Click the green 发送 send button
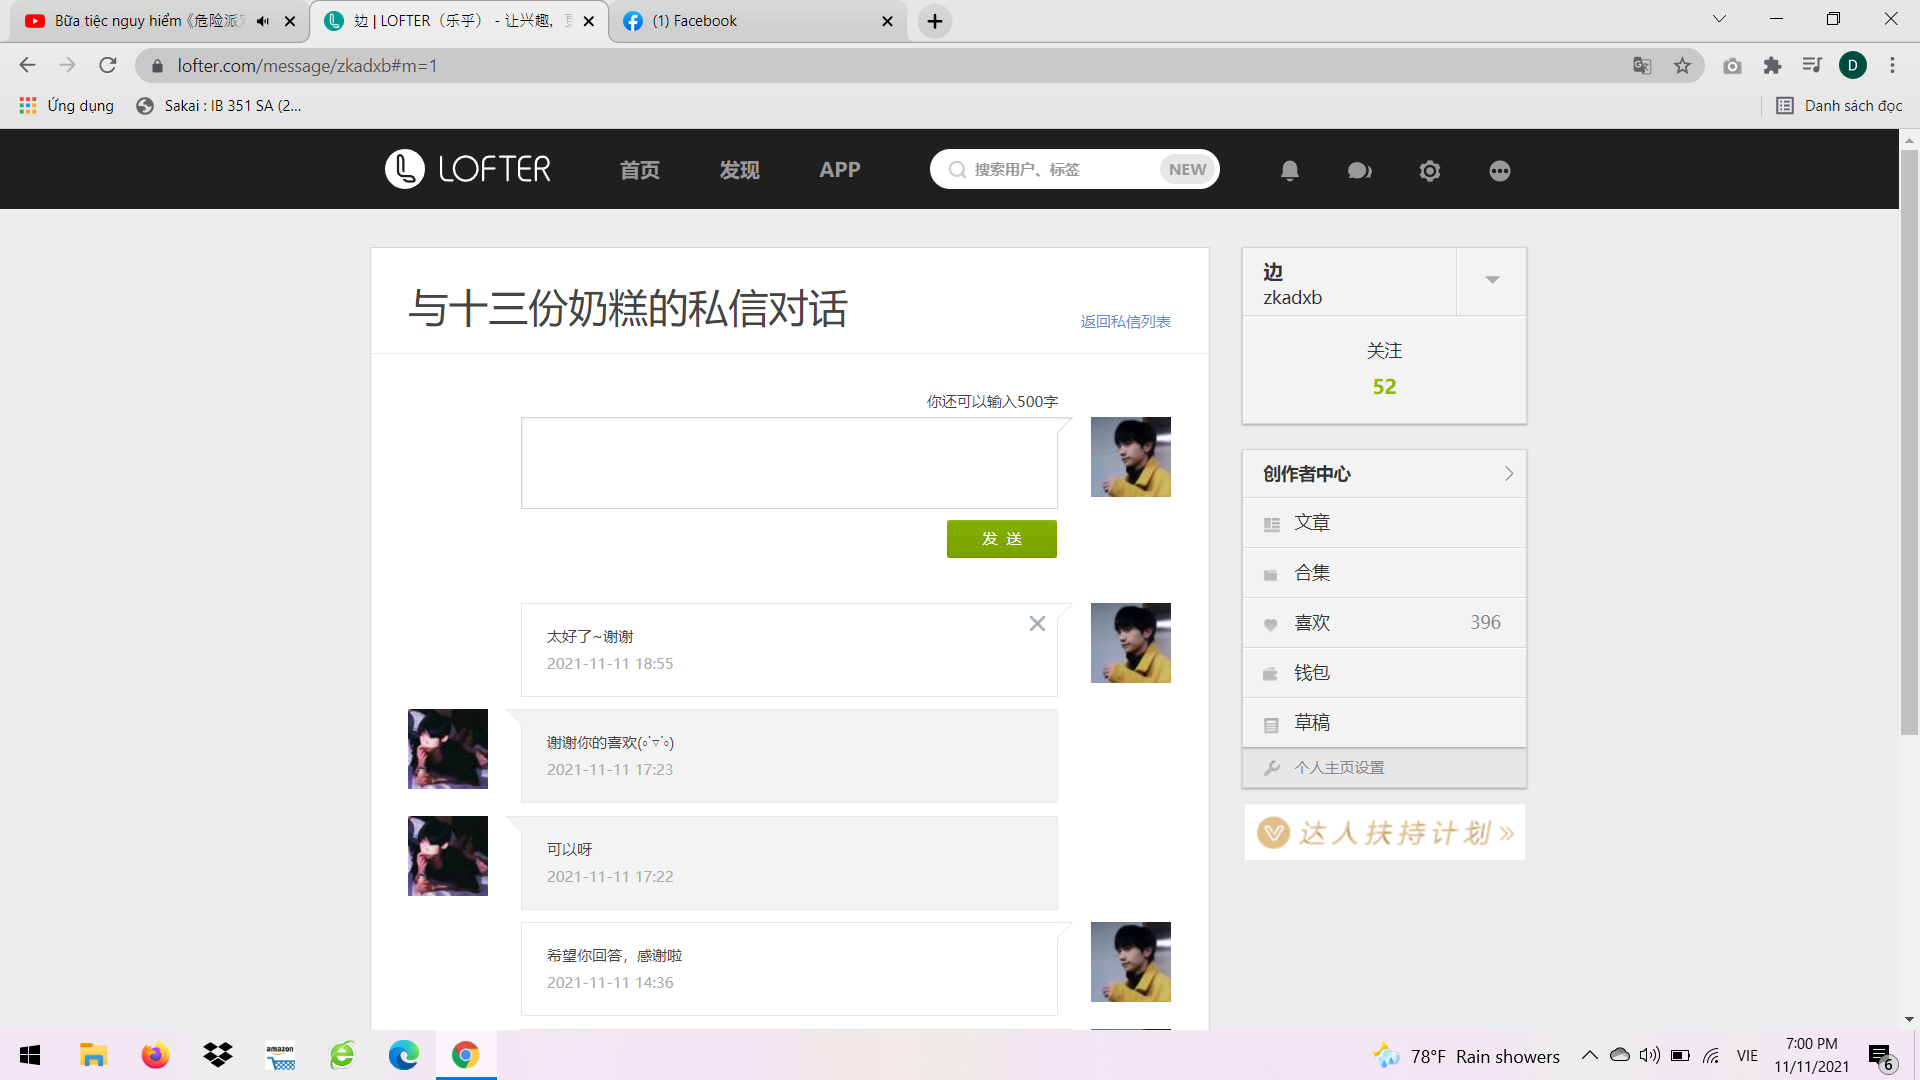1920x1080 pixels. 1001,539
